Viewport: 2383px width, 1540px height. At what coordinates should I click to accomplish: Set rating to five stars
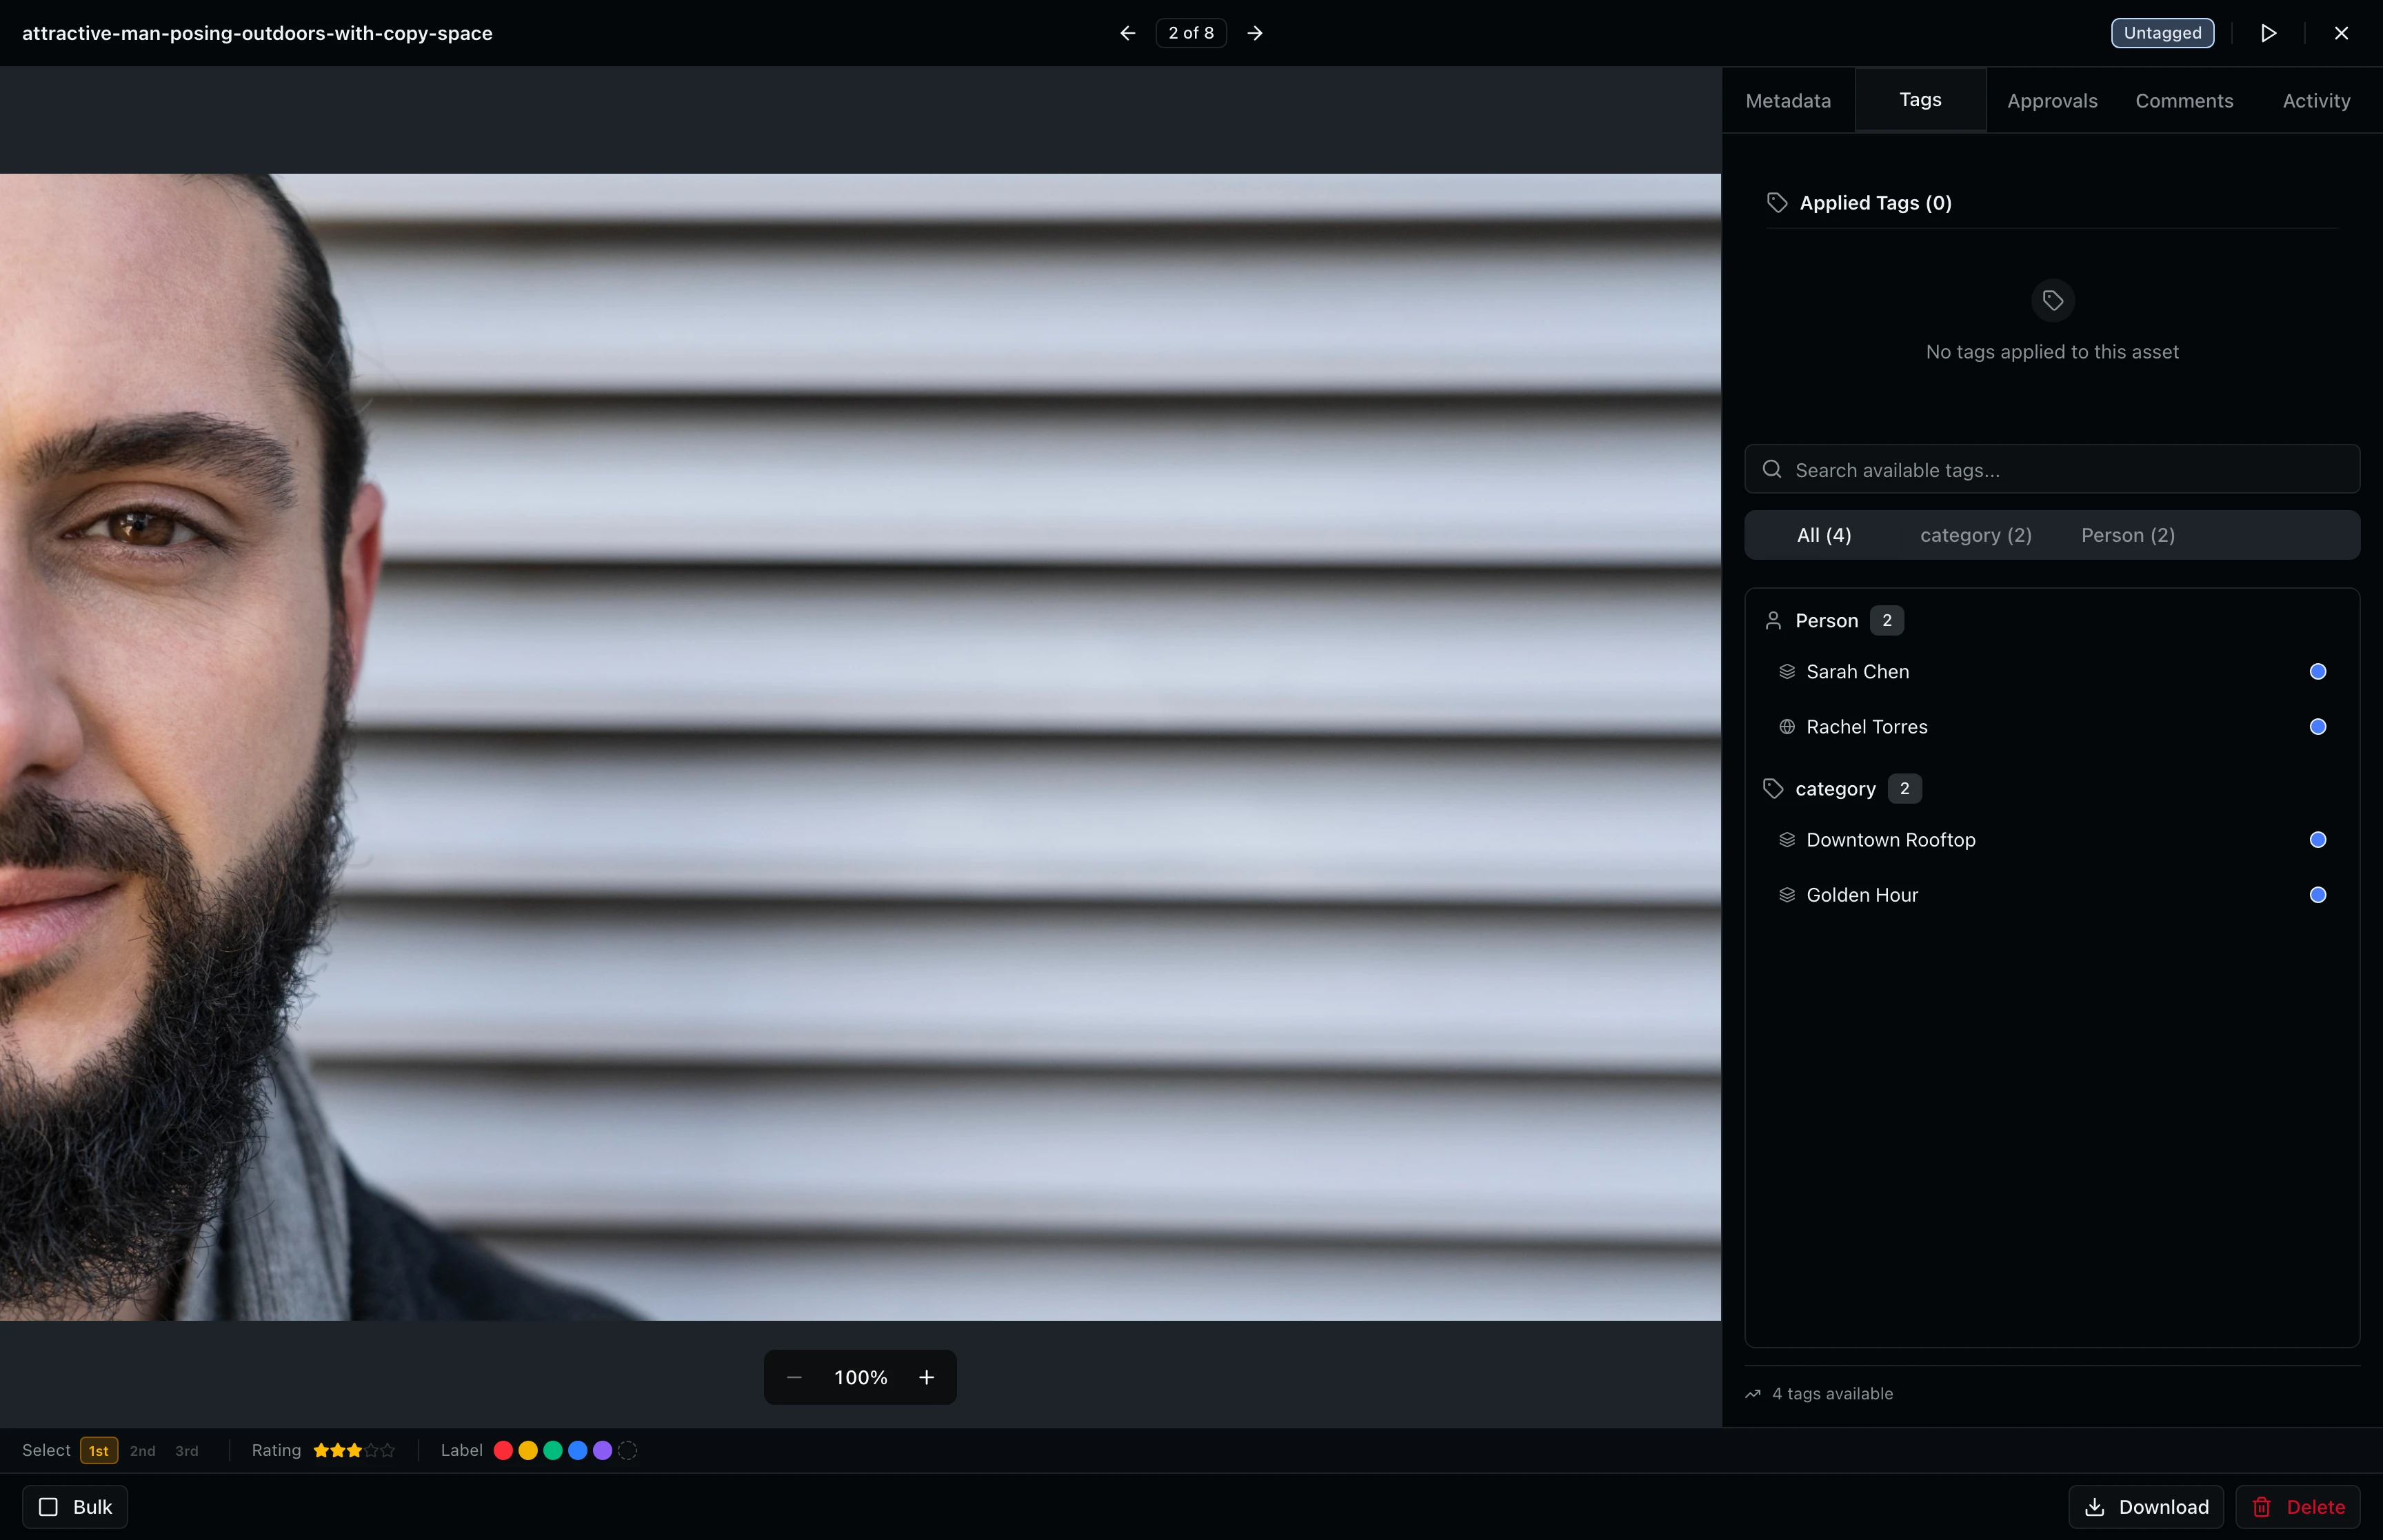click(389, 1450)
